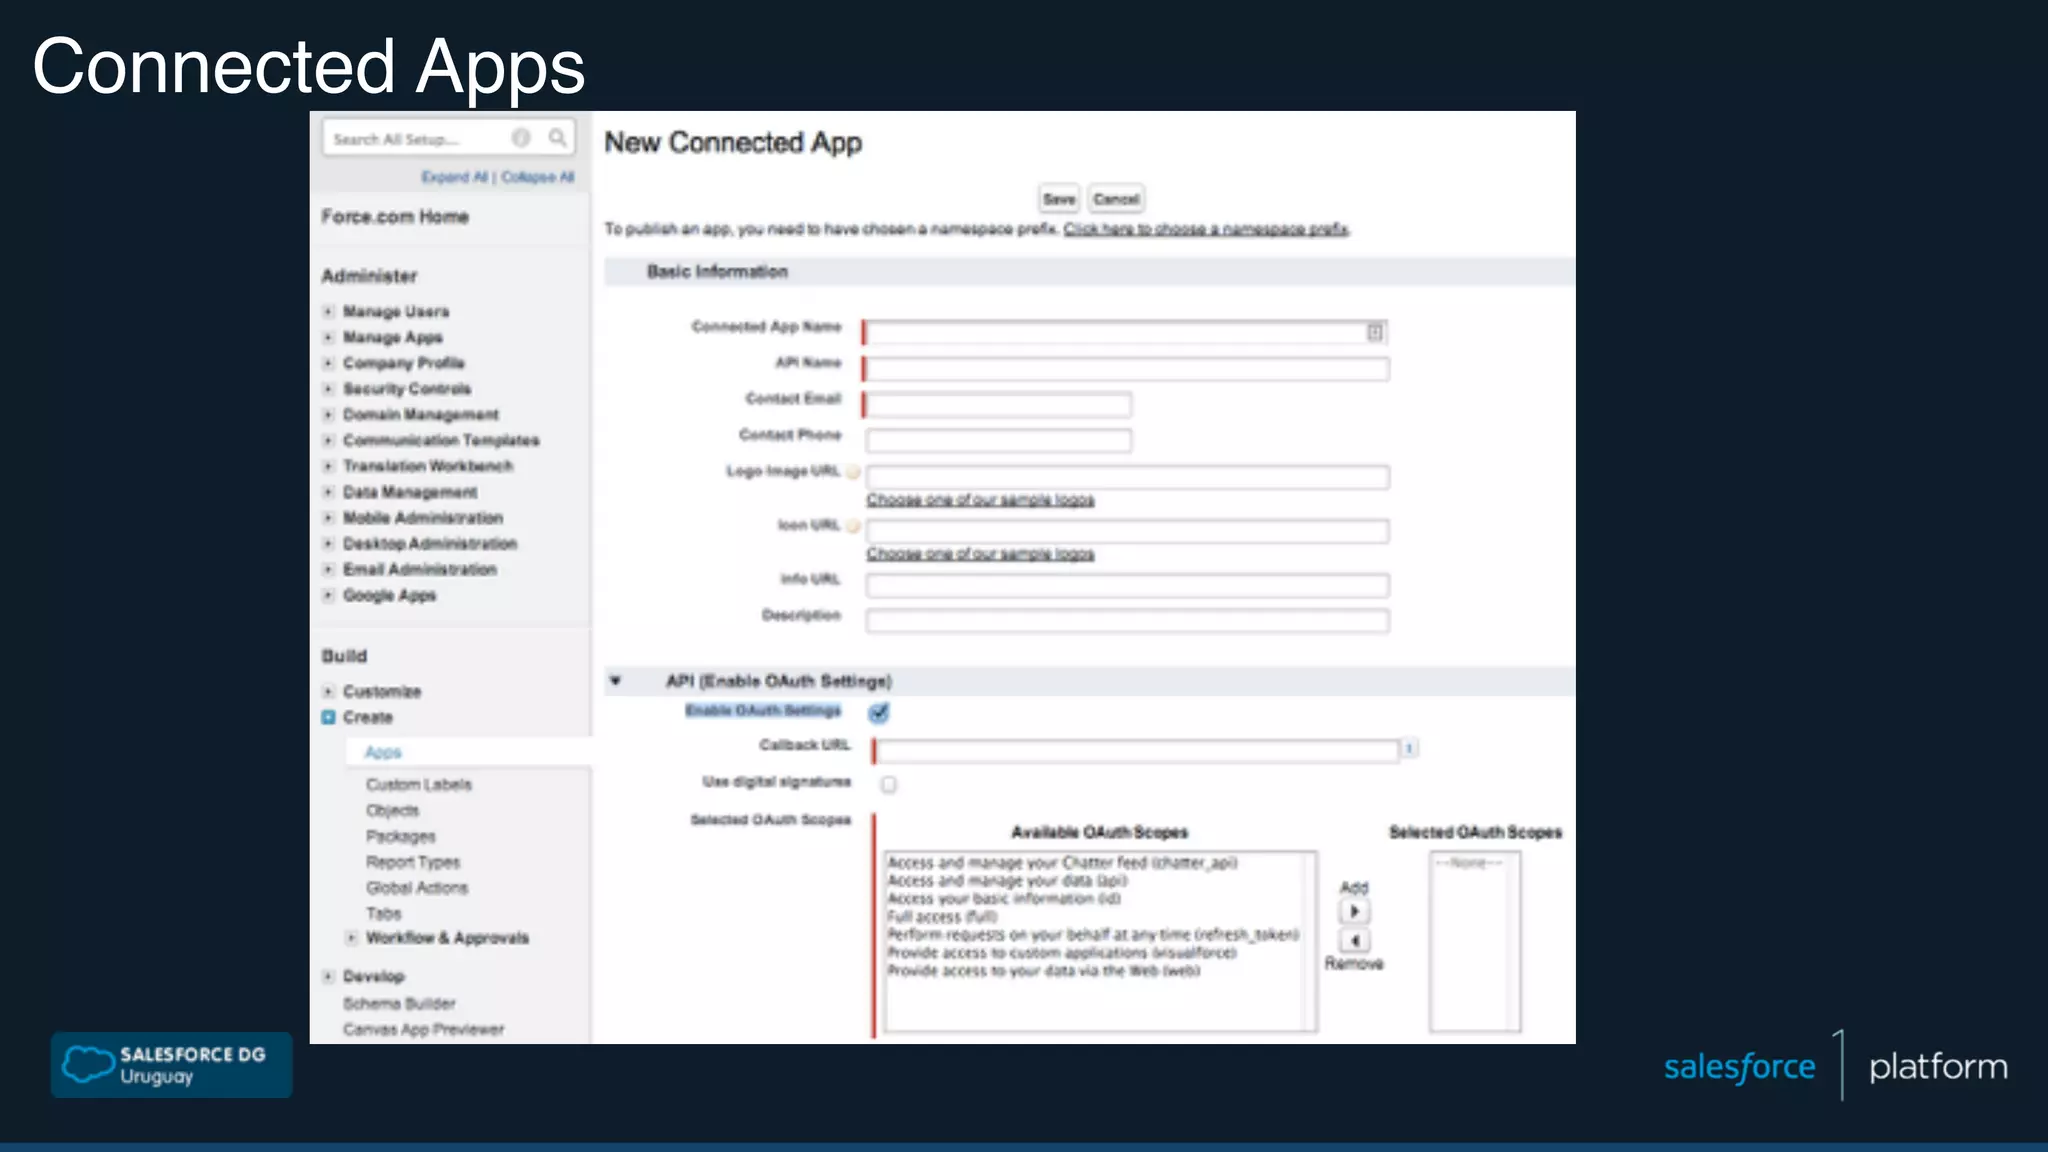Click the Salesforce DG Uruguay logo
This screenshot has height=1152, width=2048.
pos(171,1065)
